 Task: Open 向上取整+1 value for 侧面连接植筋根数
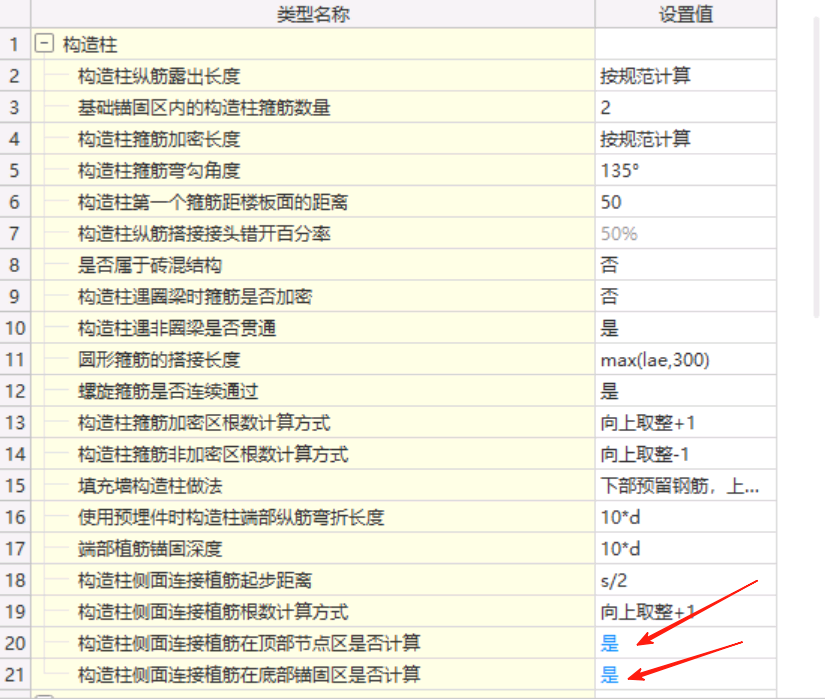(x=686, y=612)
